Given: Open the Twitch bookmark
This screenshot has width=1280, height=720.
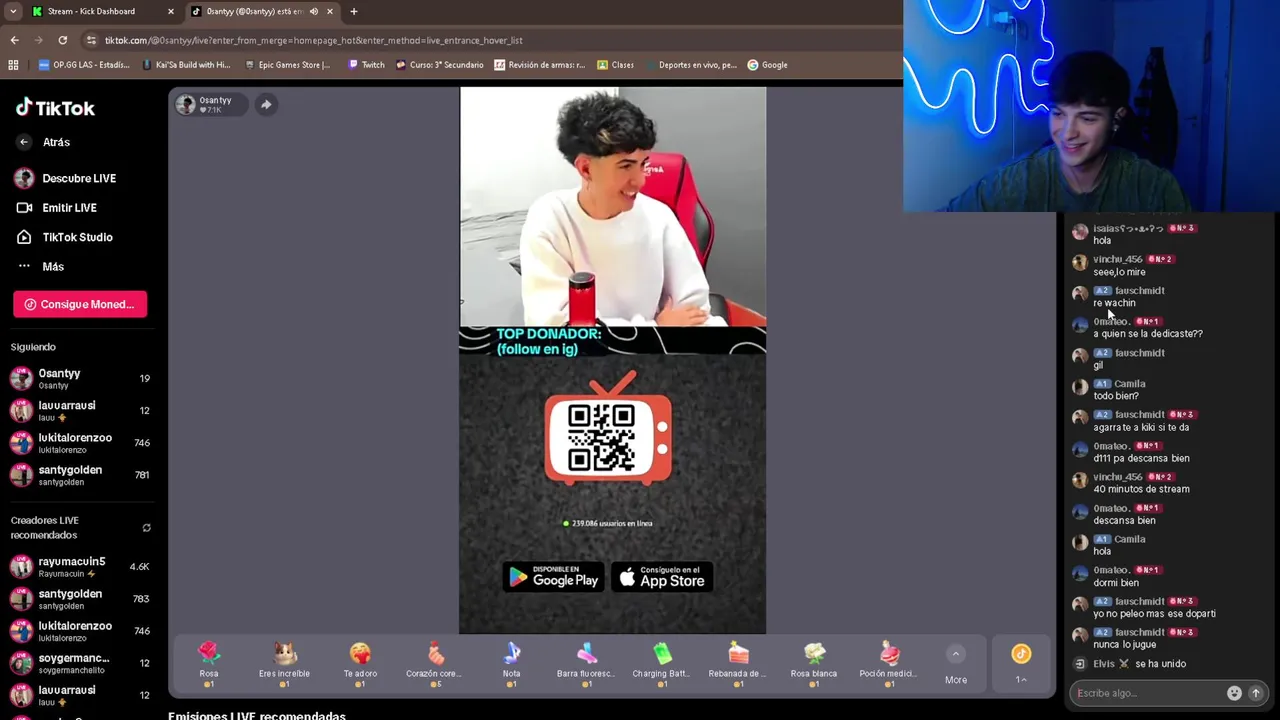Looking at the screenshot, I should coord(366,65).
